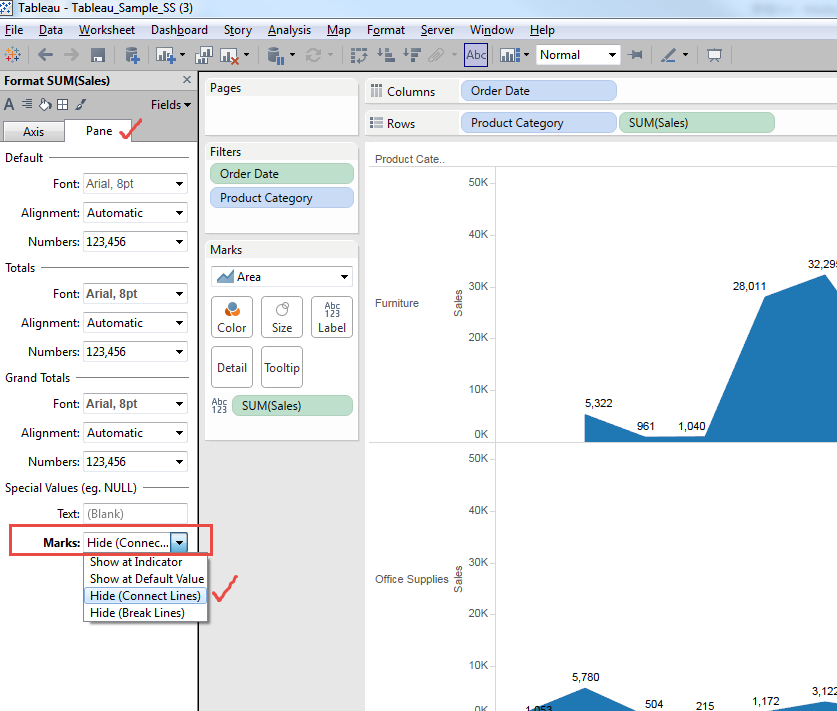Click the Label button on Marks card
Screen dimensions: 837x711
click(332, 317)
